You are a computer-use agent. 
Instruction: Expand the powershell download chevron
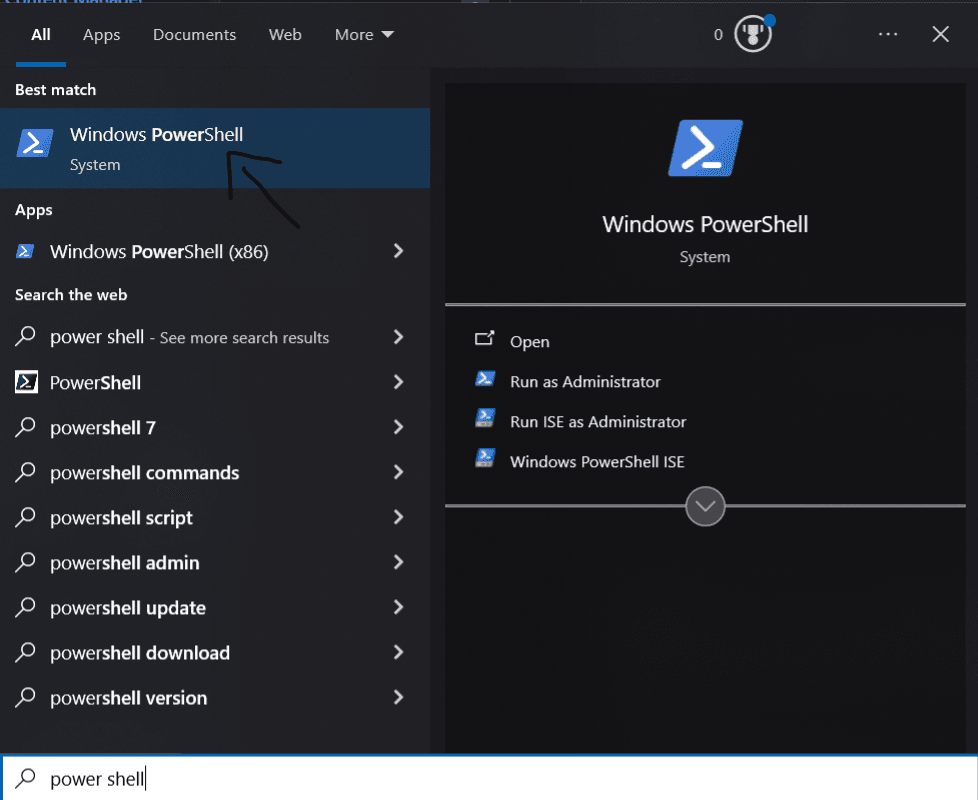[399, 652]
